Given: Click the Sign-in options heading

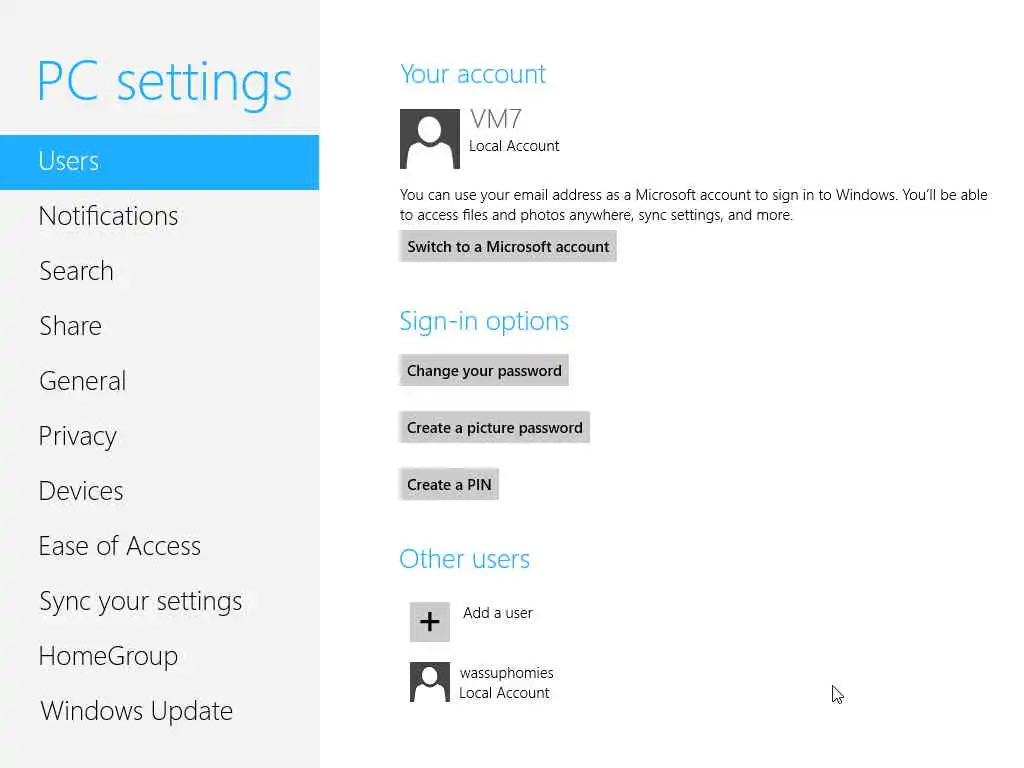Looking at the screenshot, I should pyautogui.click(x=484, y=321).
